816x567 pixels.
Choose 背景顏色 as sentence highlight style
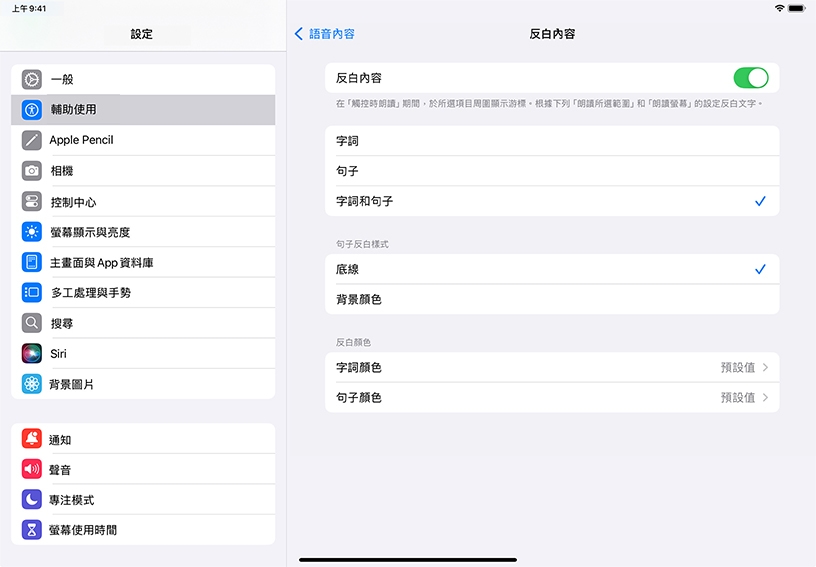click(x=551, y=300)
